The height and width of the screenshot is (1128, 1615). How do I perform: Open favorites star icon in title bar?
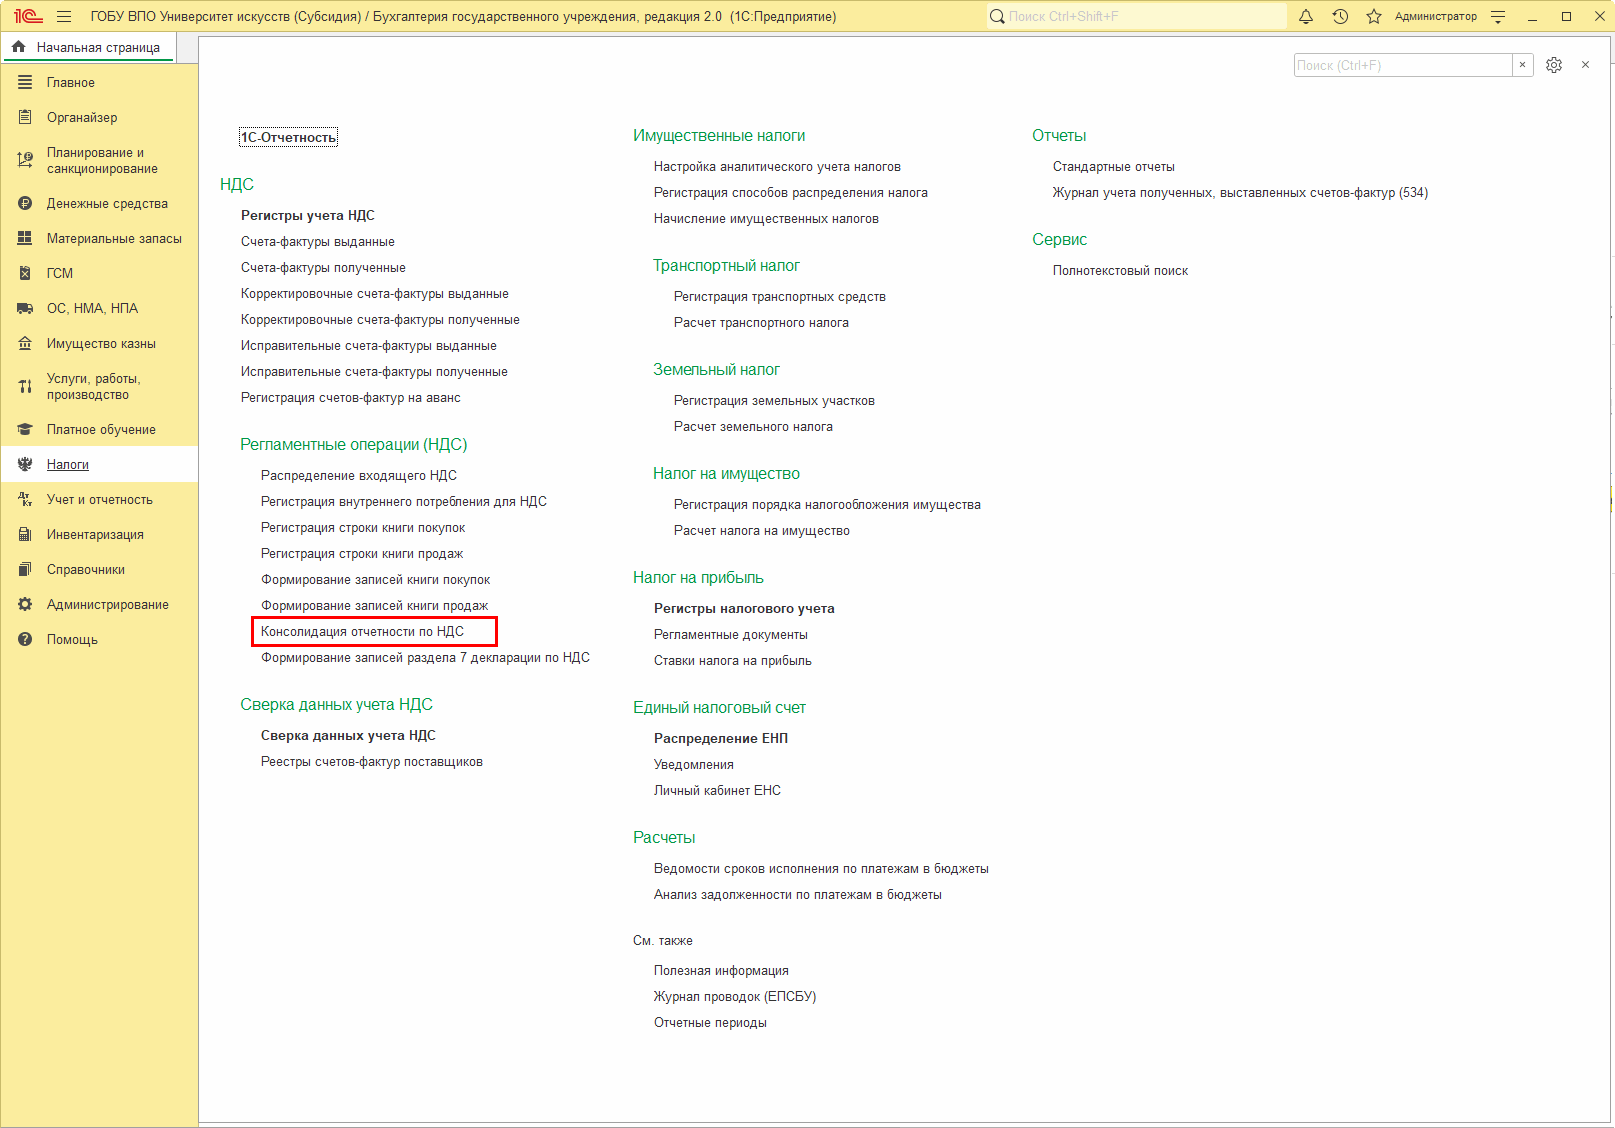tap(1374, 16)
